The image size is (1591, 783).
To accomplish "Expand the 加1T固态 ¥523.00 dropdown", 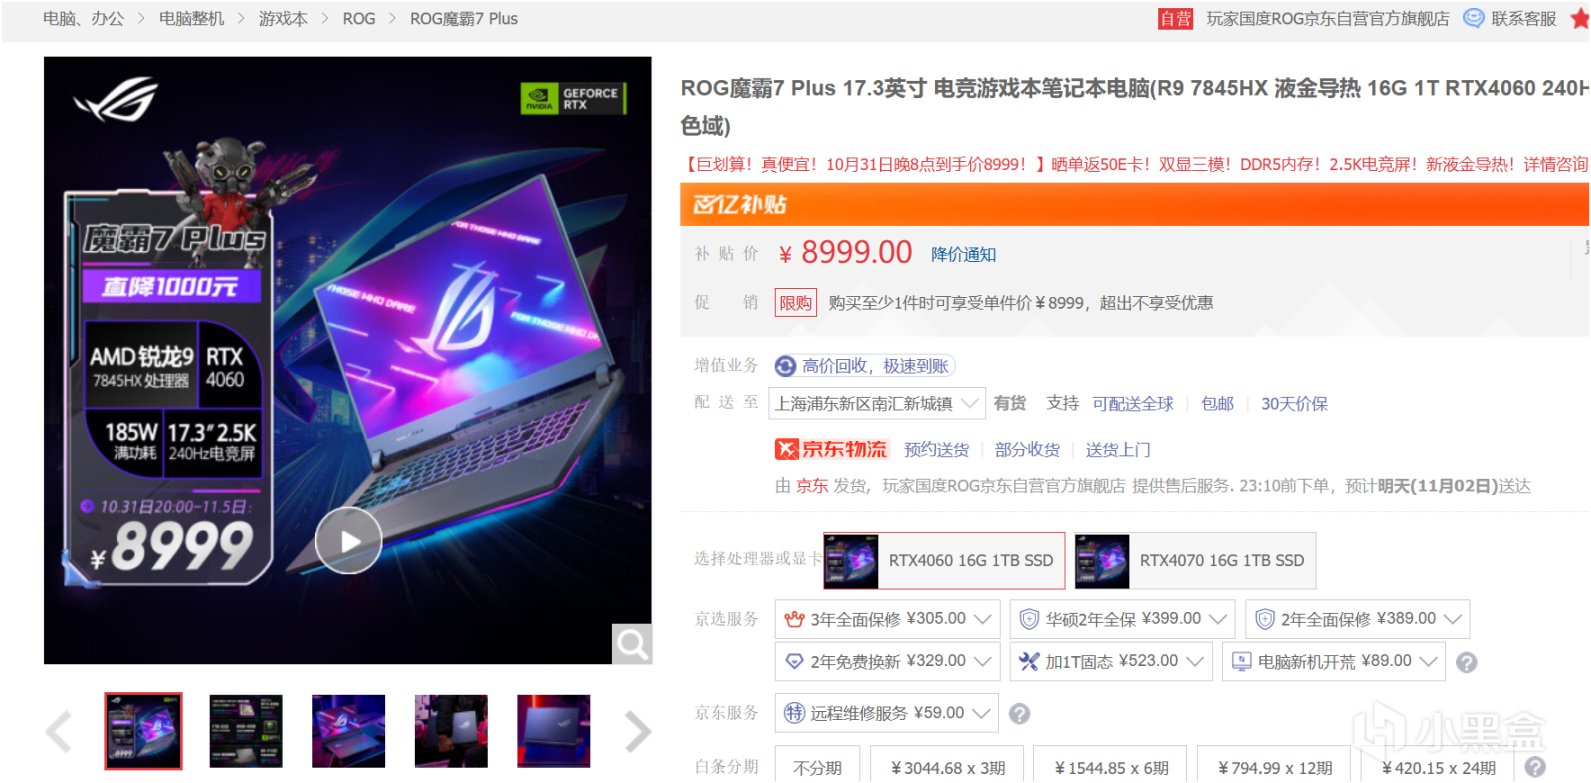I will [1110, 661].
